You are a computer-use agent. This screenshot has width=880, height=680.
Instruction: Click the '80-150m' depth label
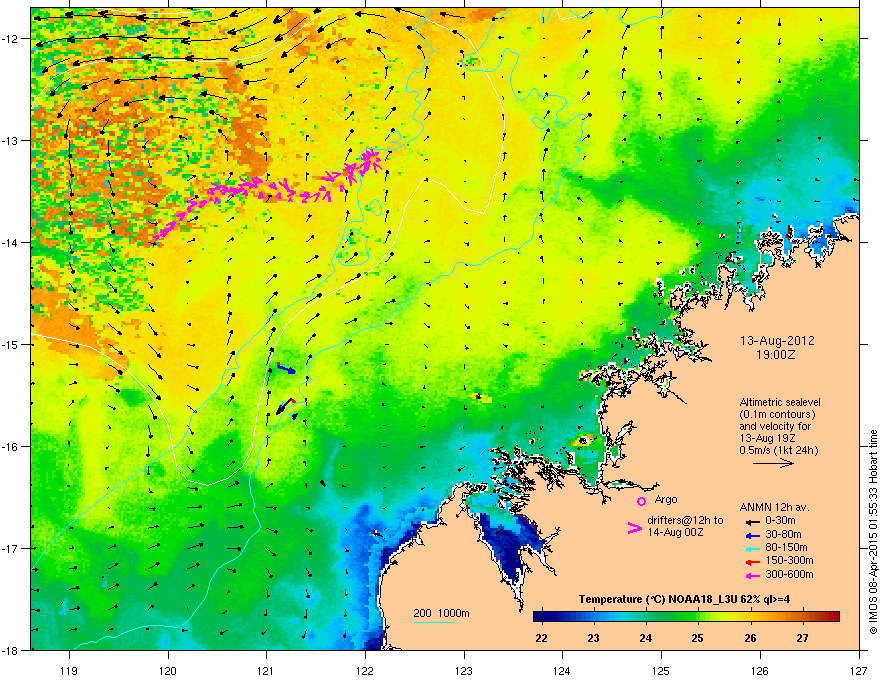[x=786, y=548]
